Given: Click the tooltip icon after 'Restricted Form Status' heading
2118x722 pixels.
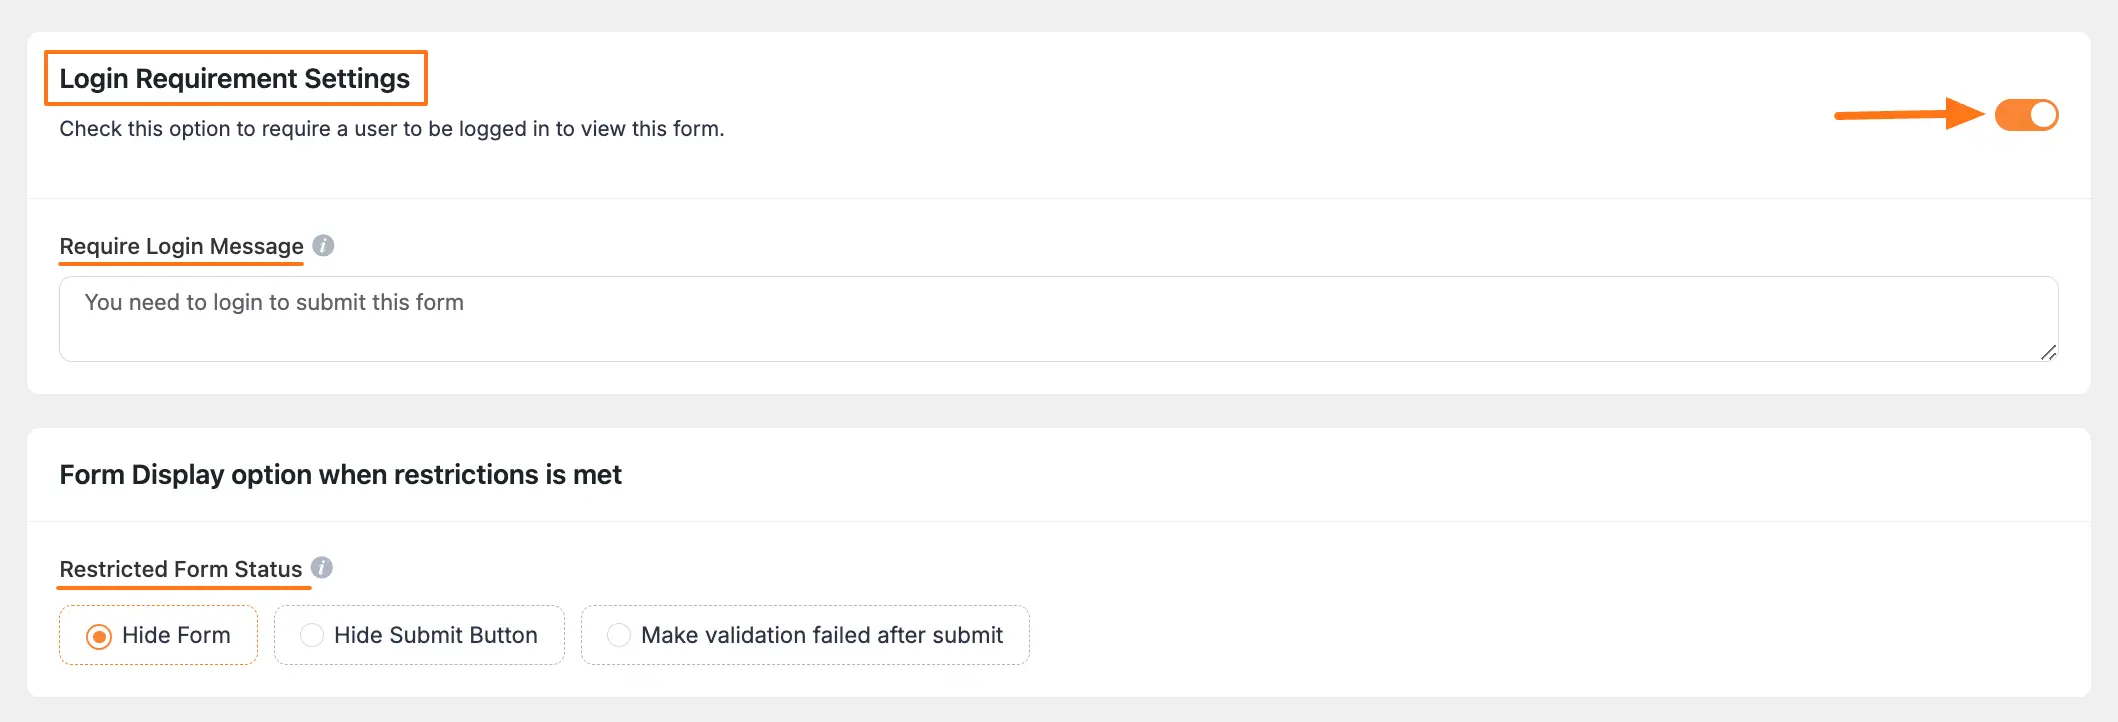Looking at the screenshot, I should pos(322,566).
